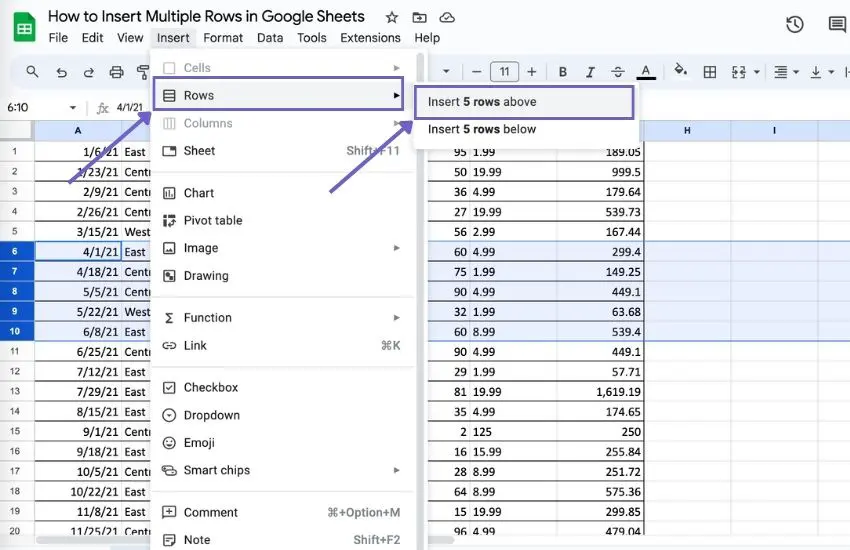
Task: Select row 11 header
Action: pyautogui.click(x=15, y=351)
